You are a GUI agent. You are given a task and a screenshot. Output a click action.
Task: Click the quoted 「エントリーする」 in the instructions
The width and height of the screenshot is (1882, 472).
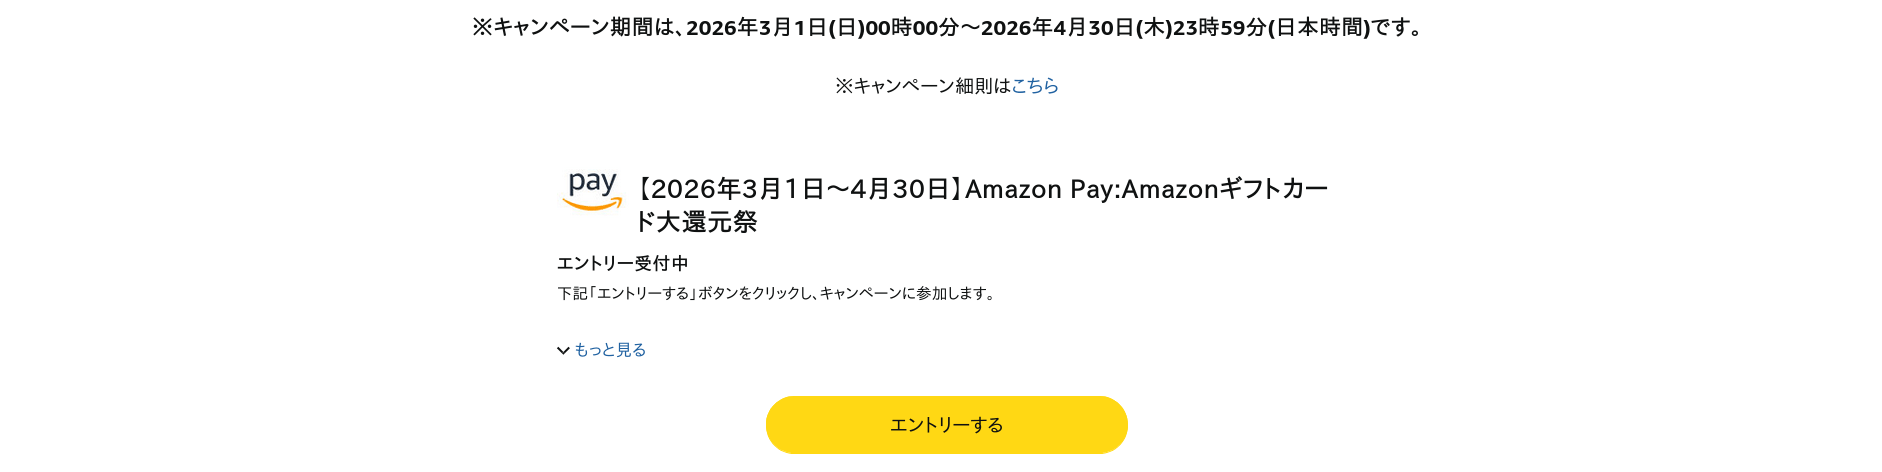(643, 294)
